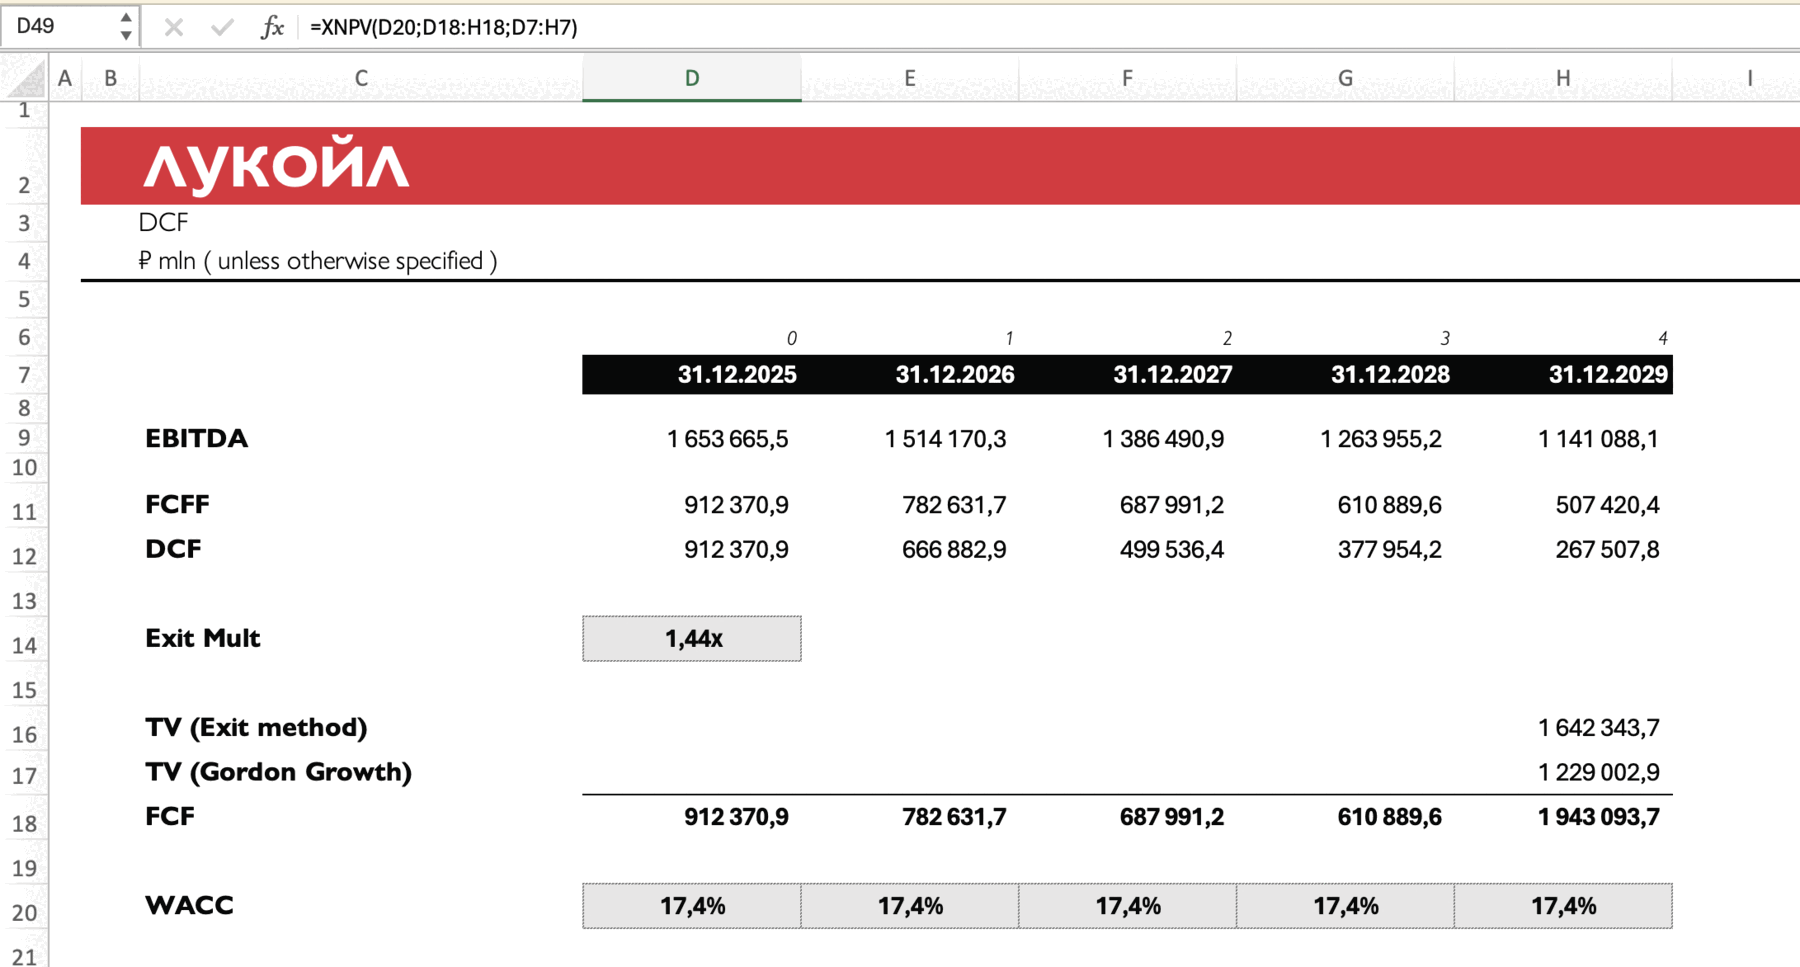Select column E header
The width and height of the screenshot is (1800, 967).
pos(910,78)
